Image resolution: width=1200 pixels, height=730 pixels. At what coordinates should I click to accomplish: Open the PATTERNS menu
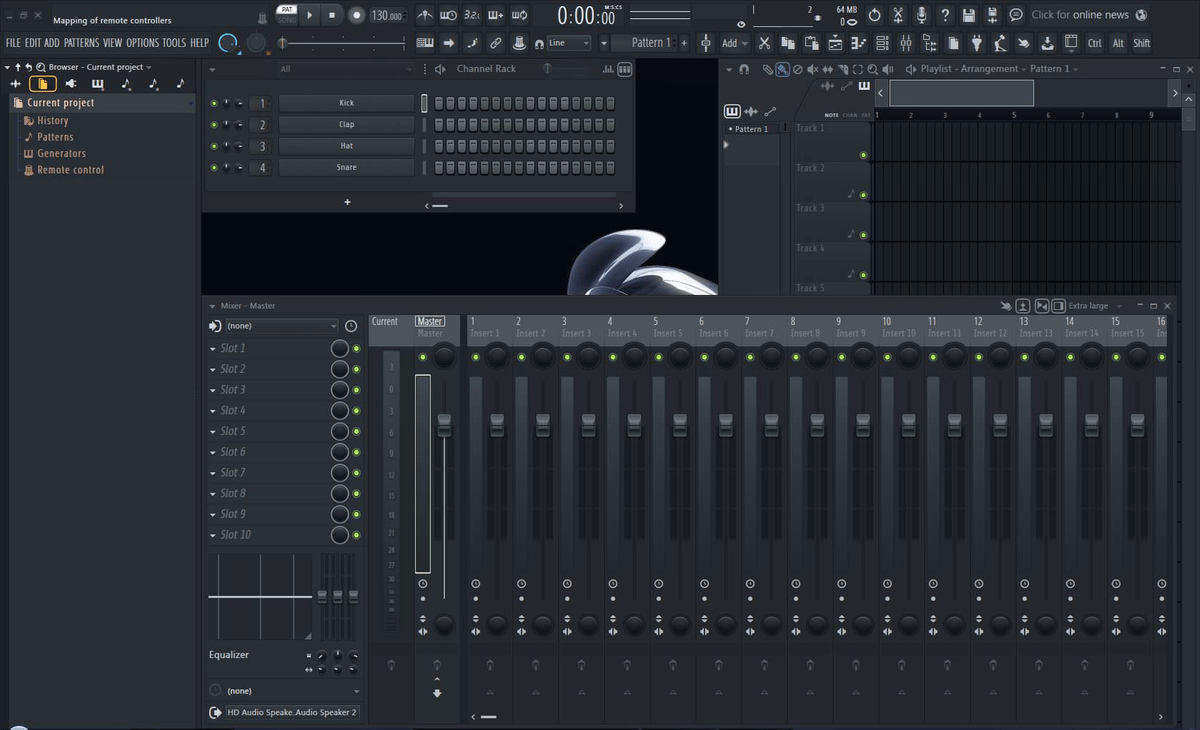point(82,43)
